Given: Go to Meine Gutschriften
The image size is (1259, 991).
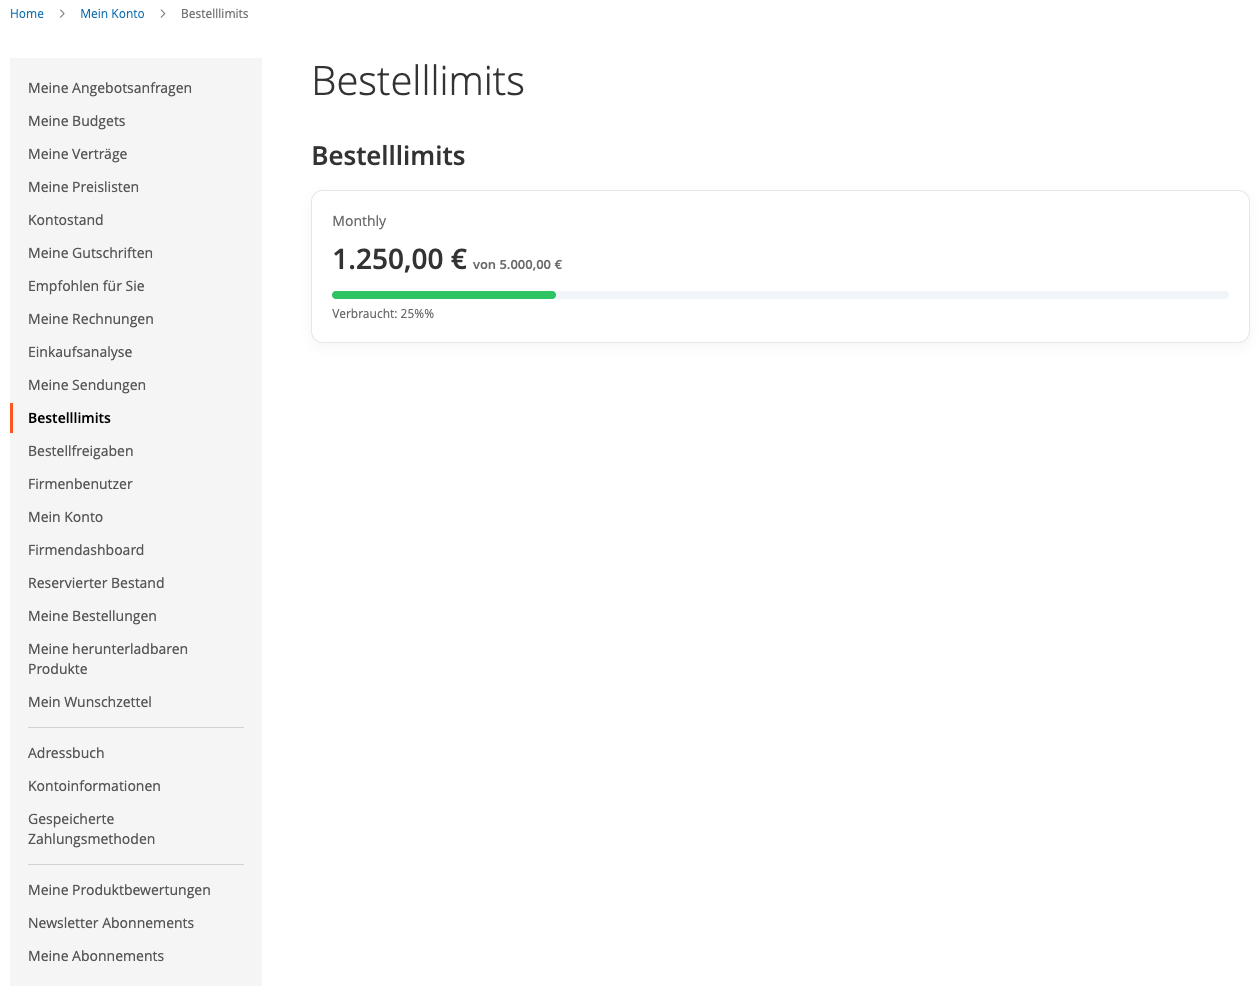Looking at the screenshot, I should 90,253.
